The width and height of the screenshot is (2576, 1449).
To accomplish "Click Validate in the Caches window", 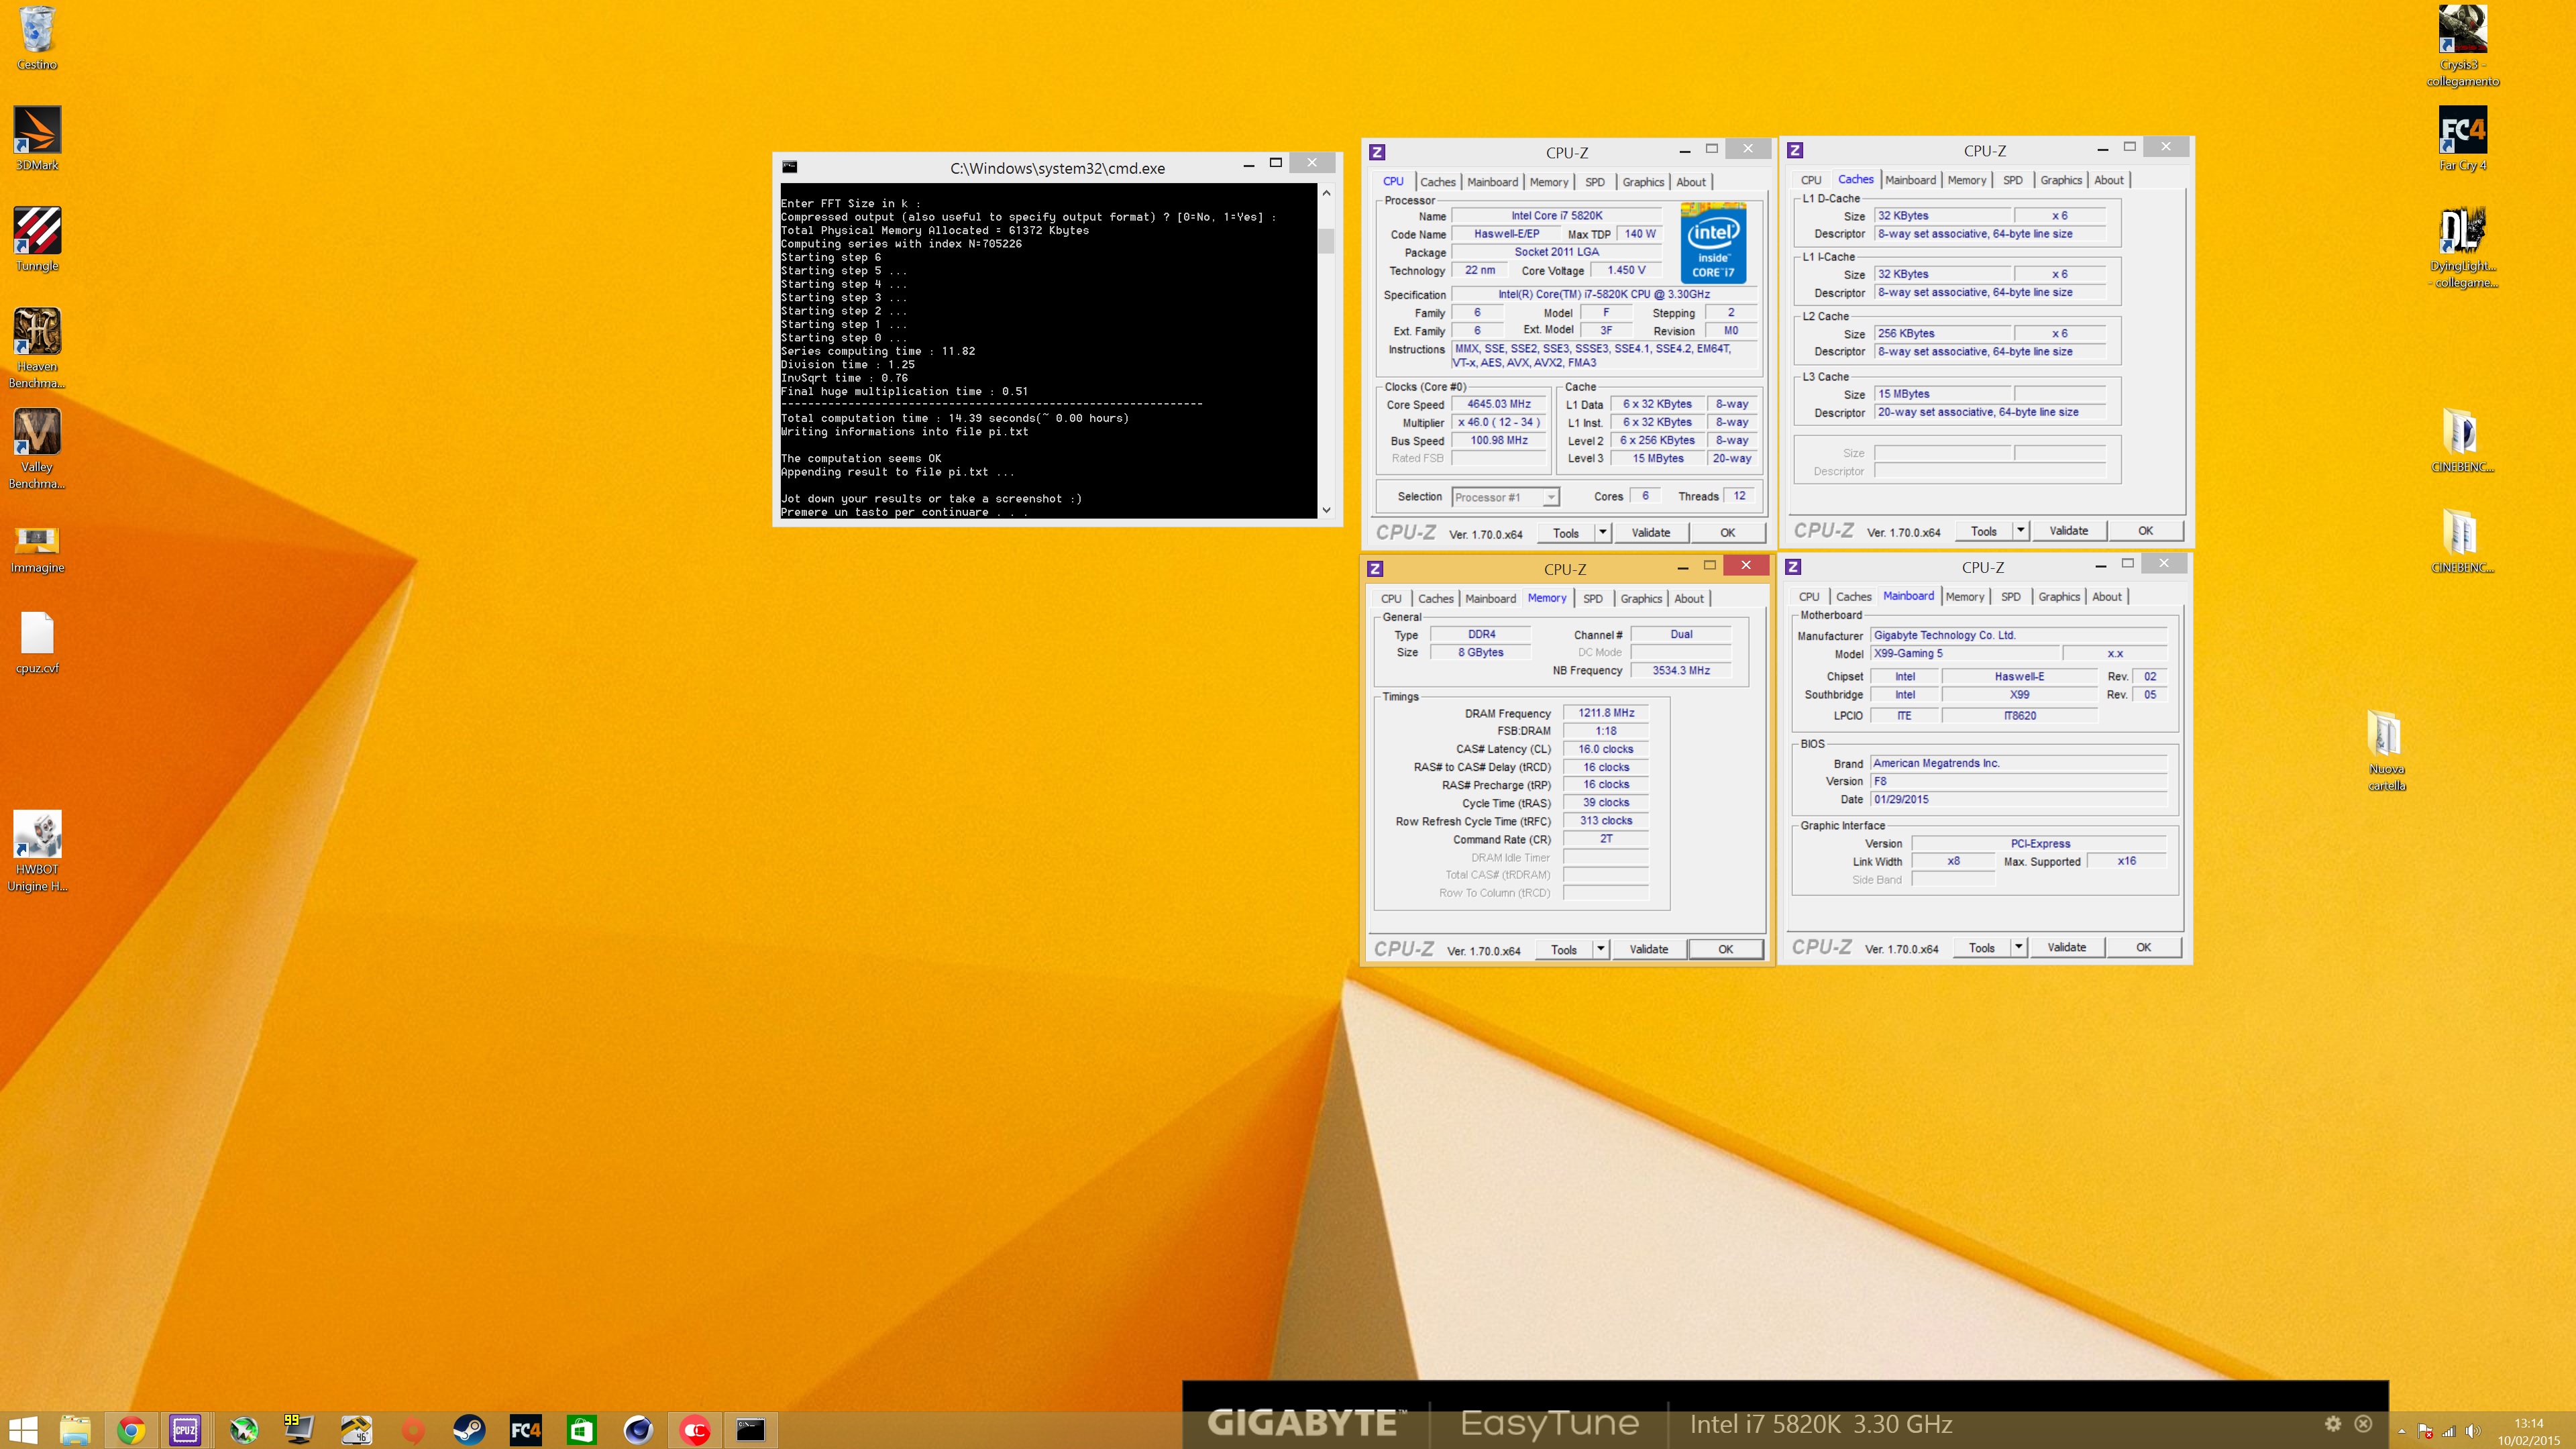I will [x=2069, y=530].
